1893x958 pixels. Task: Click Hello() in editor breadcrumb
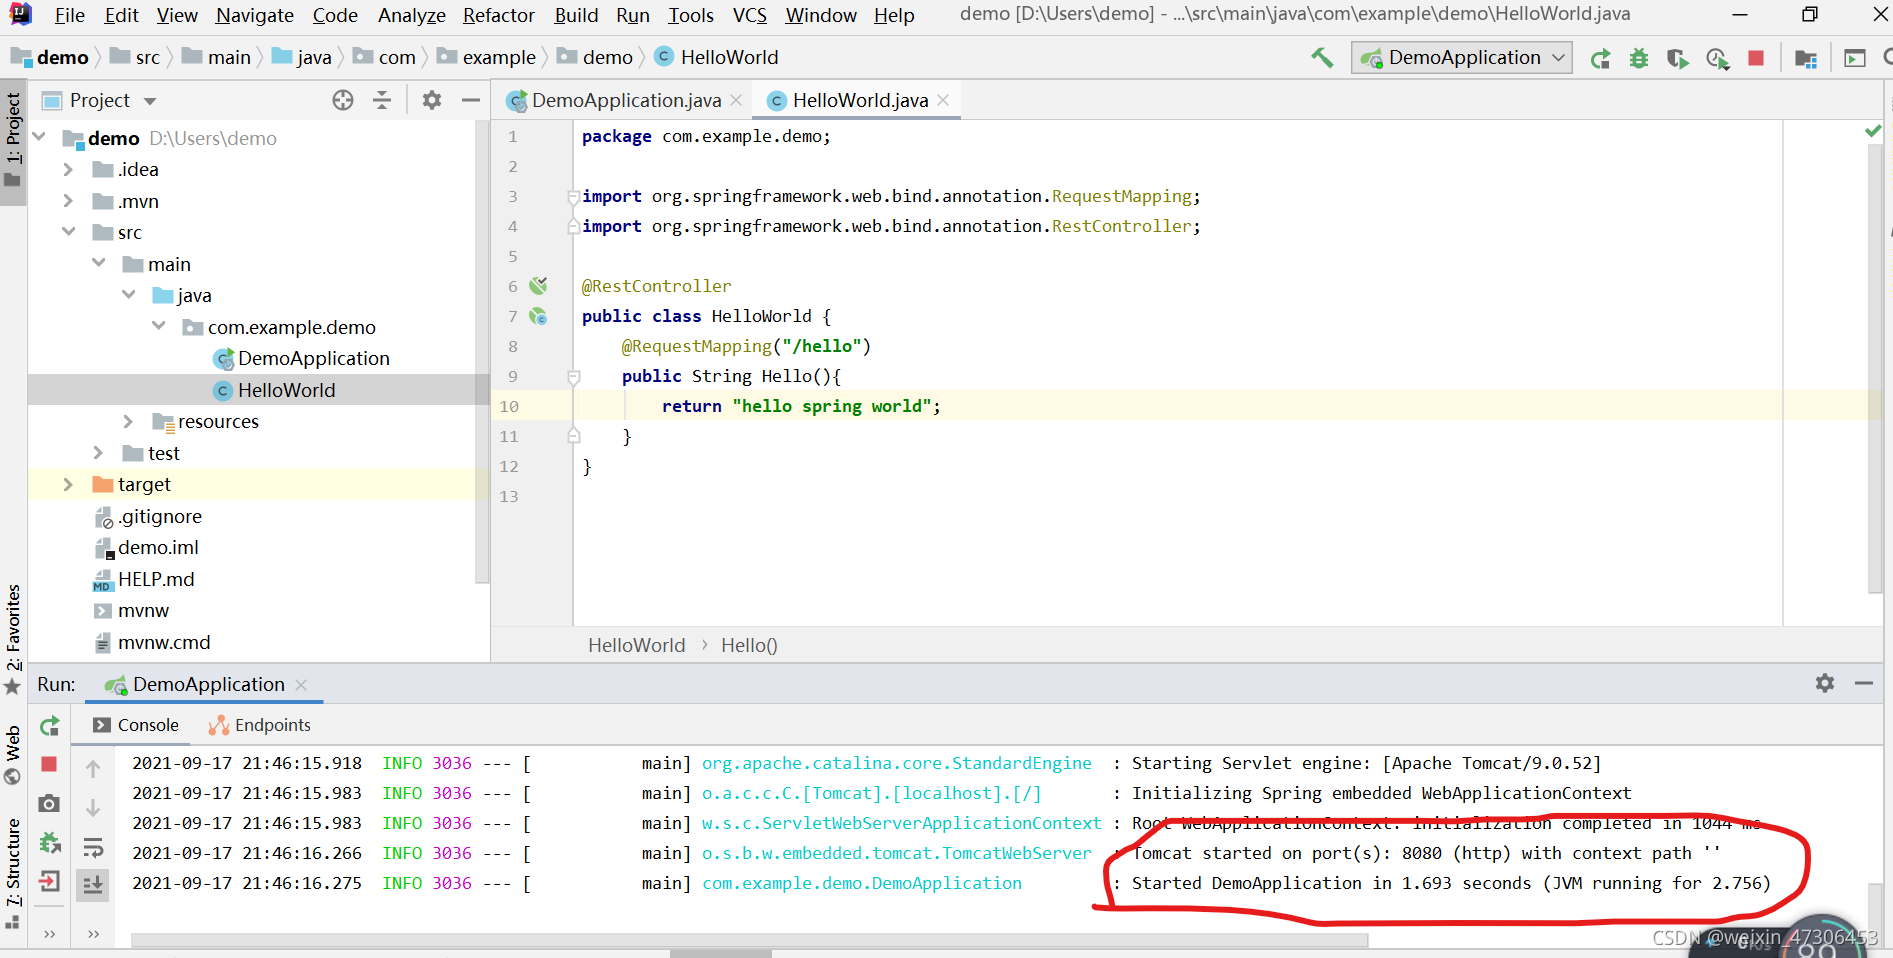click(x=749, y=645)
